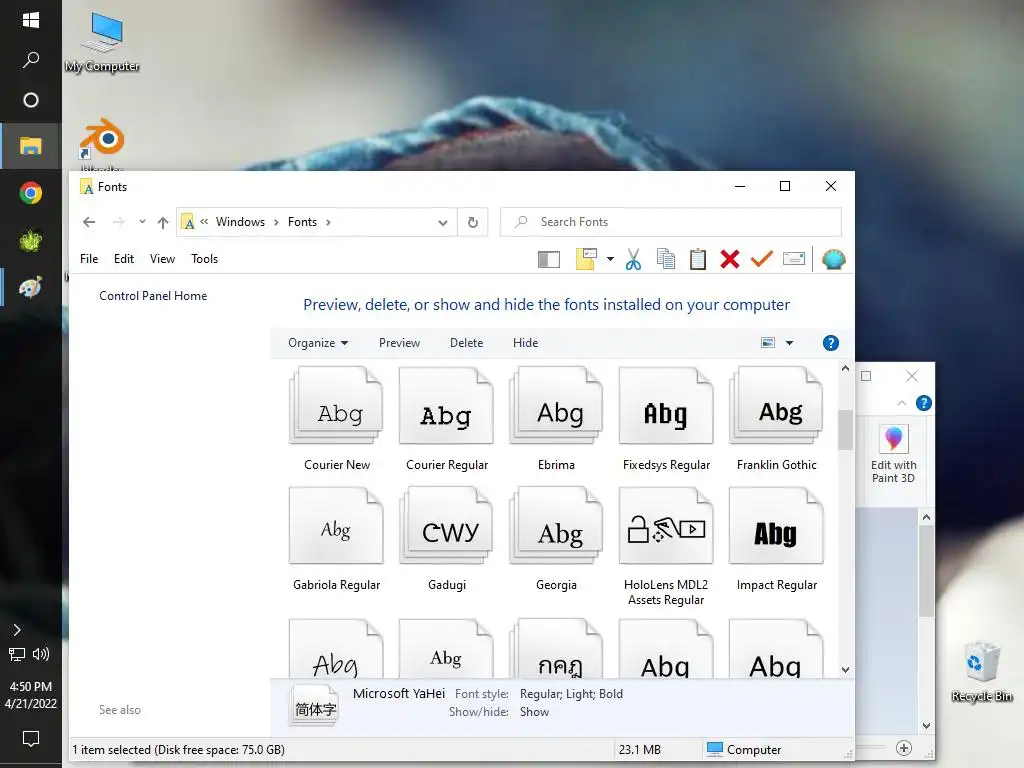This screenshot has height=768, width=1024.
Task: Click scroll down arrow in back window
Action: 926,726
